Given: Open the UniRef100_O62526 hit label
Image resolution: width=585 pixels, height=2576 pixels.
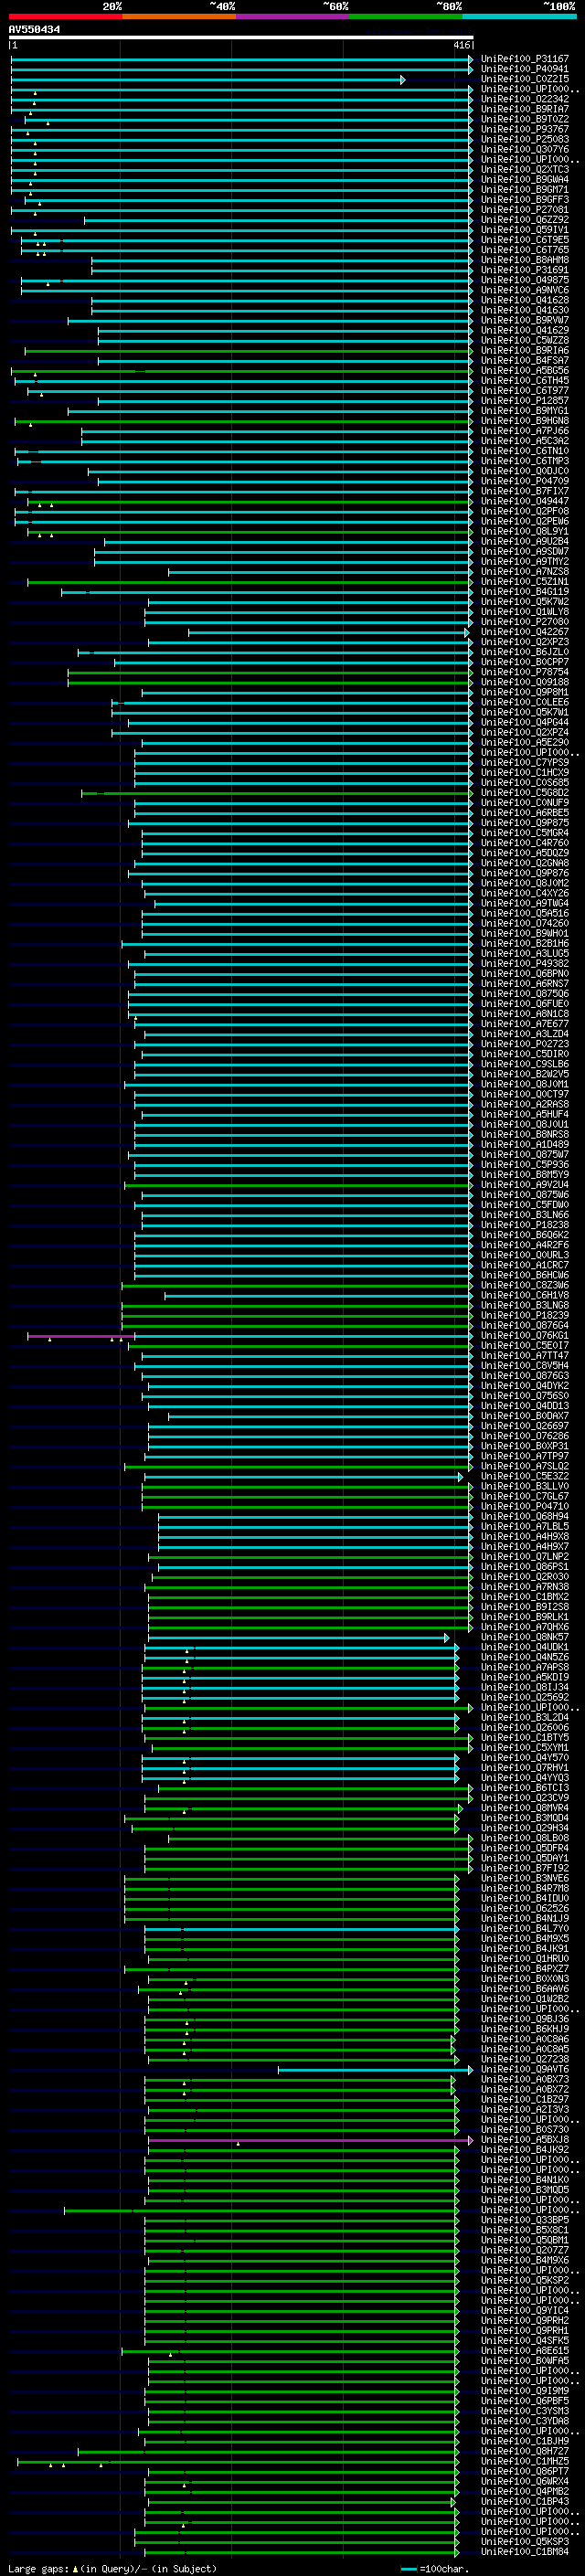Looking at the screenshot, I should pyautogui.click(x=524, y=1909).
